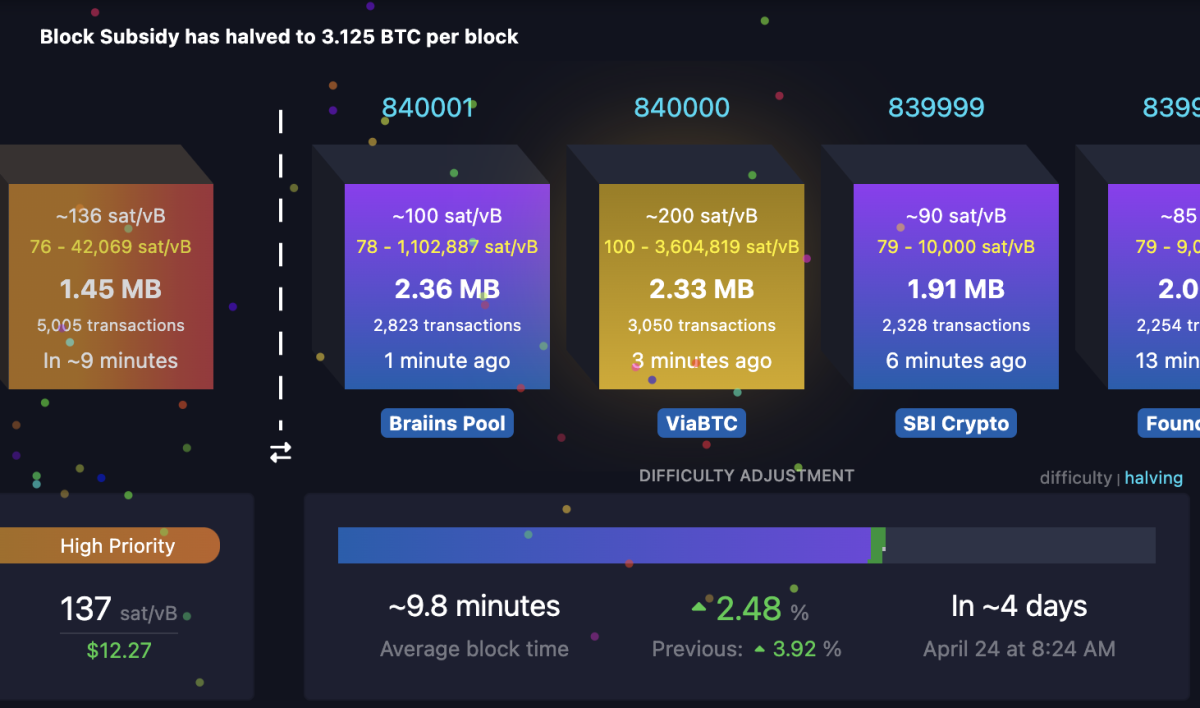Open block number 840001 link
This screenshot has height=708, width=1200.
coord(428,108)
